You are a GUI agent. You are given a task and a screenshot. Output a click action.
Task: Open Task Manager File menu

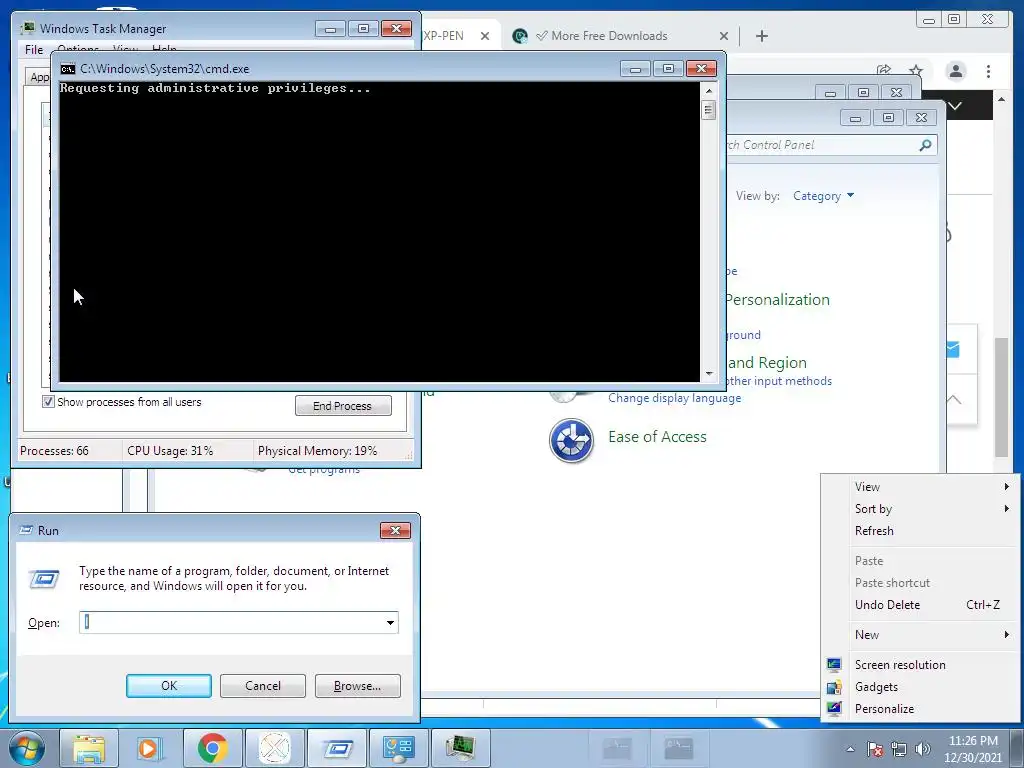[34, 49]
